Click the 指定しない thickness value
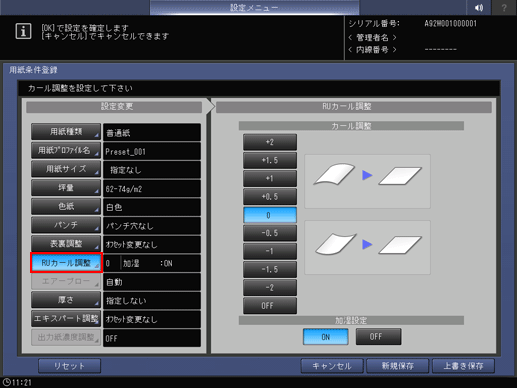The image size is (517, 388). 152,301
